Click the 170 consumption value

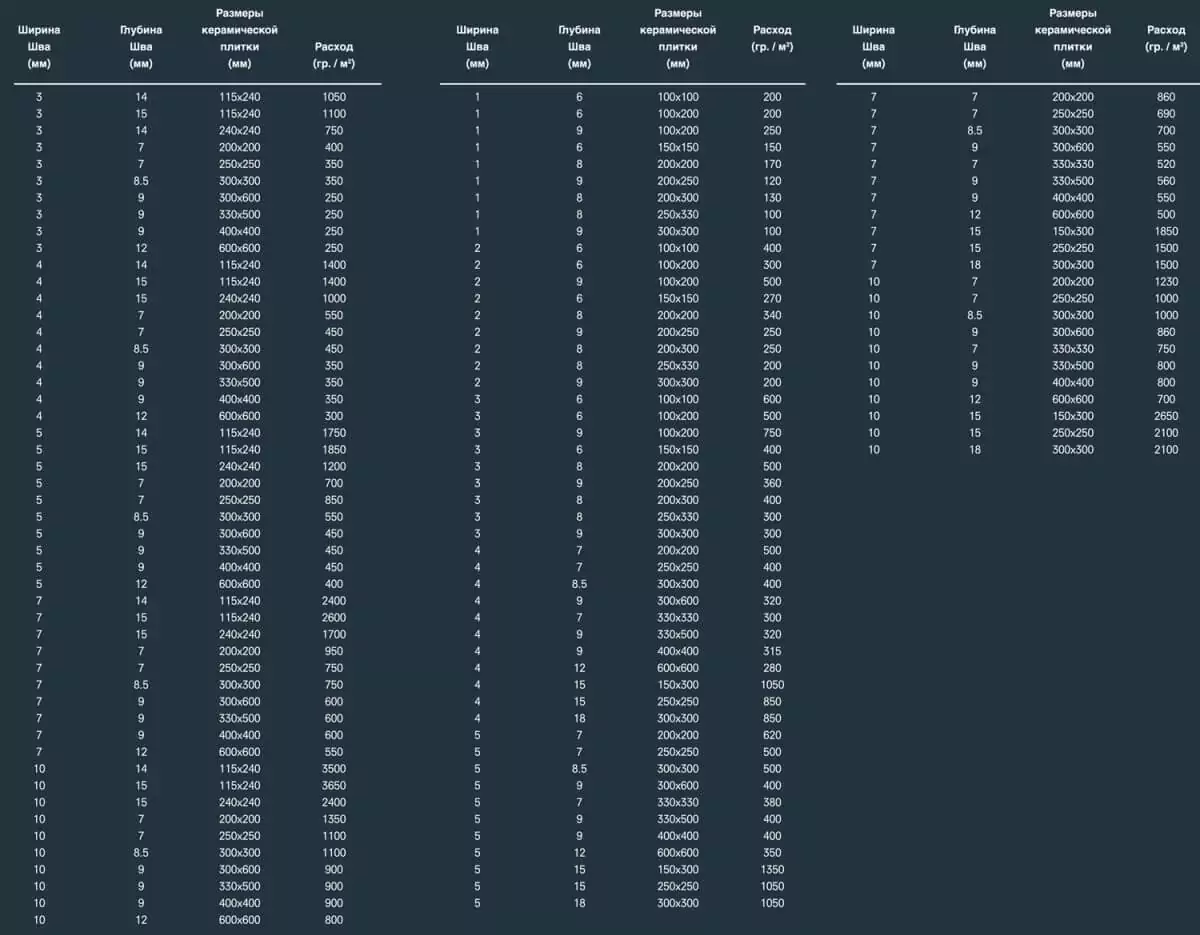point(772,164)
